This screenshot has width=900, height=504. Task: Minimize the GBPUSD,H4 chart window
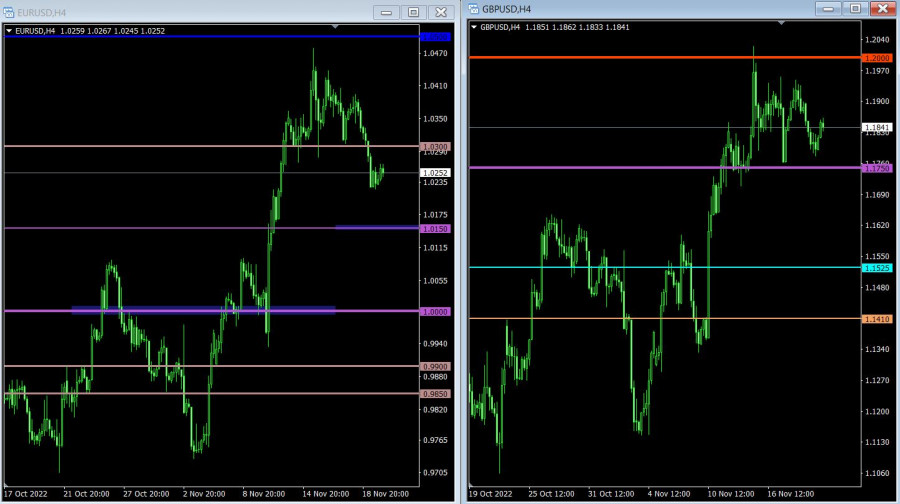click(x=828, y=9)
